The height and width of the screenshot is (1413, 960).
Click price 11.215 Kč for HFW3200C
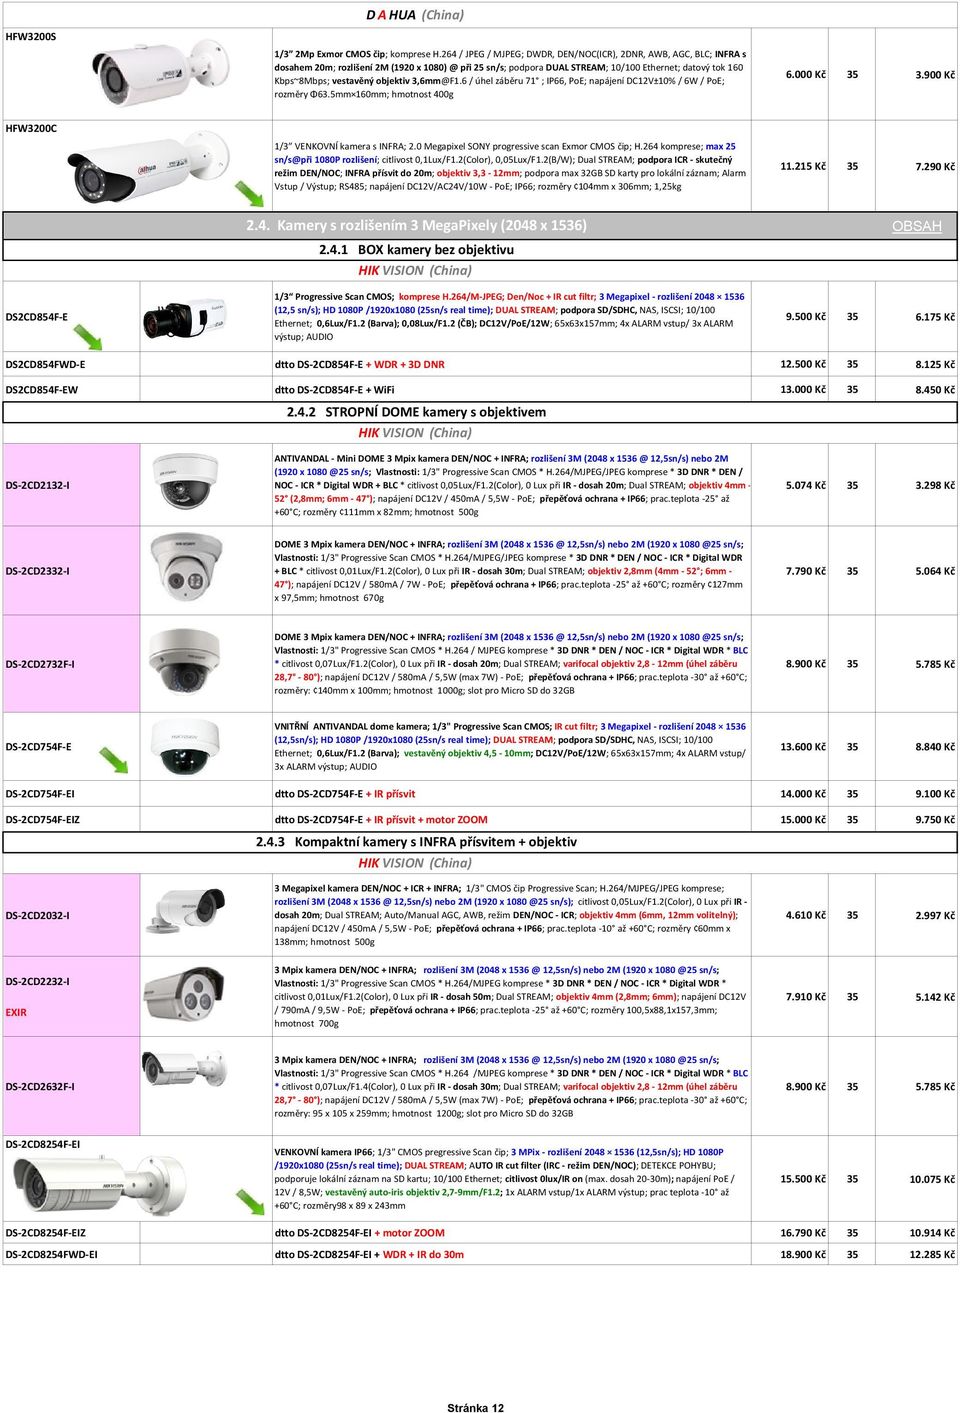point(803,167)
